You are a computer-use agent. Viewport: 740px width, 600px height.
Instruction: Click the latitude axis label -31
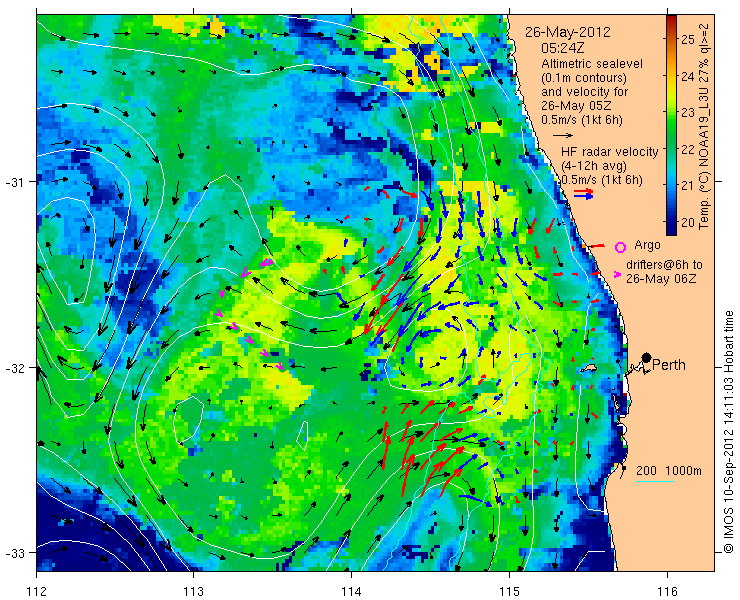tap(17, 182)
